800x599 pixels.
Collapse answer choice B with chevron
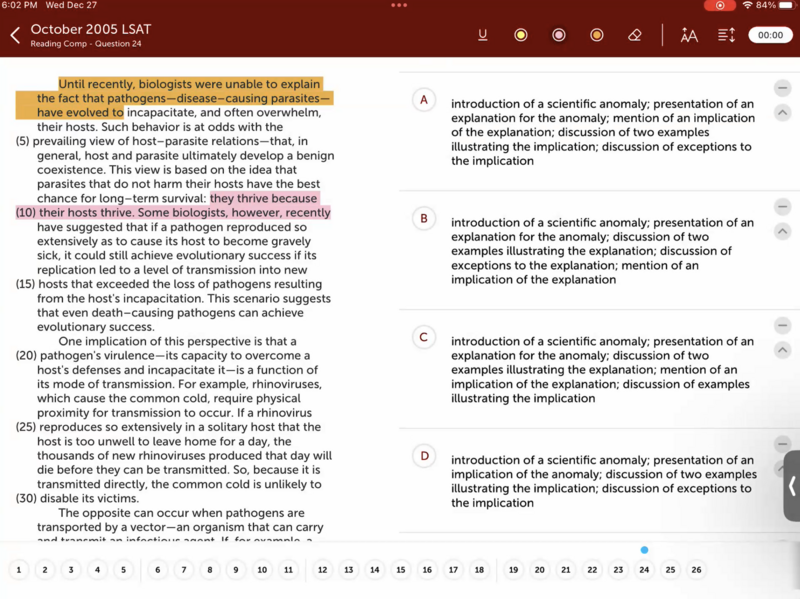pyautogui.click(x=783, y=231)
